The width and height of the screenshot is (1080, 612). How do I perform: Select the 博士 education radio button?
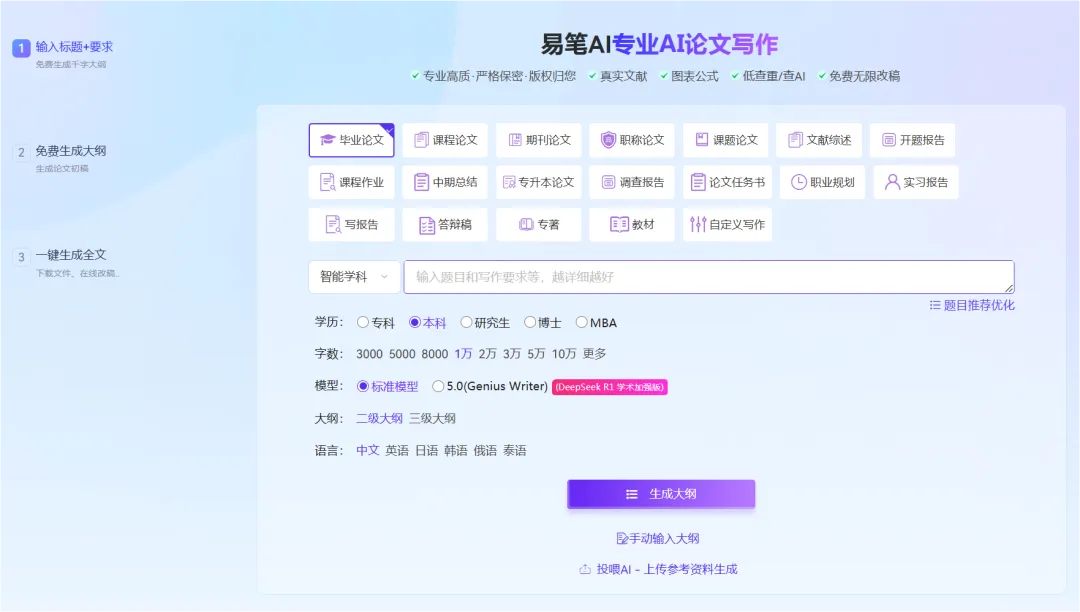click(530, 322)
